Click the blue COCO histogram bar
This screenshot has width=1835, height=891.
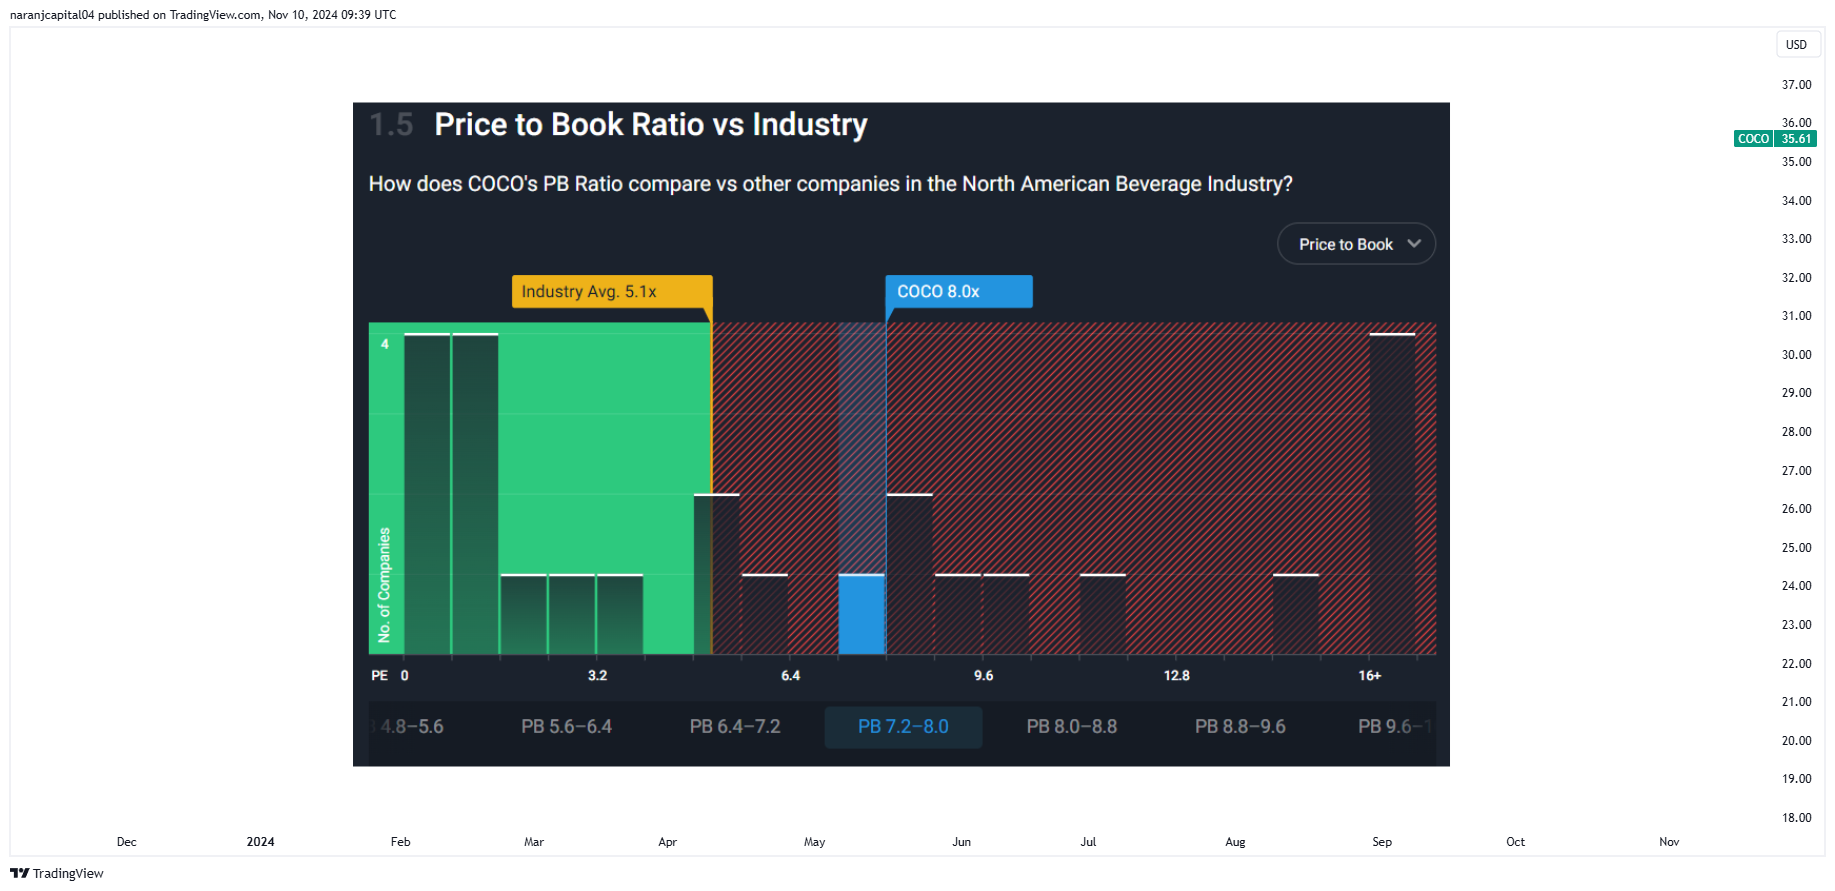click(x=861, y=614)
